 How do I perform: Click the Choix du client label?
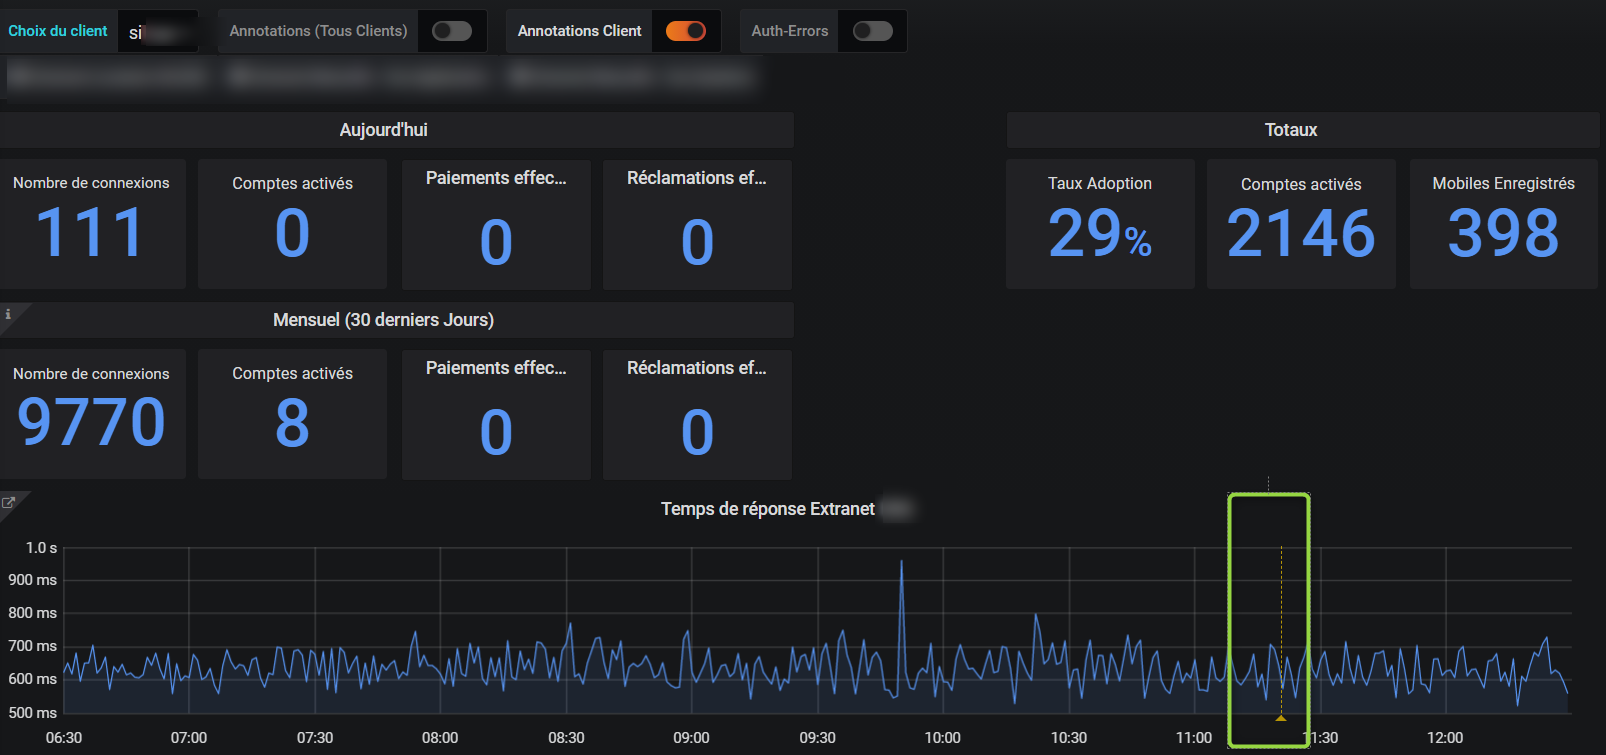point(58,31)
